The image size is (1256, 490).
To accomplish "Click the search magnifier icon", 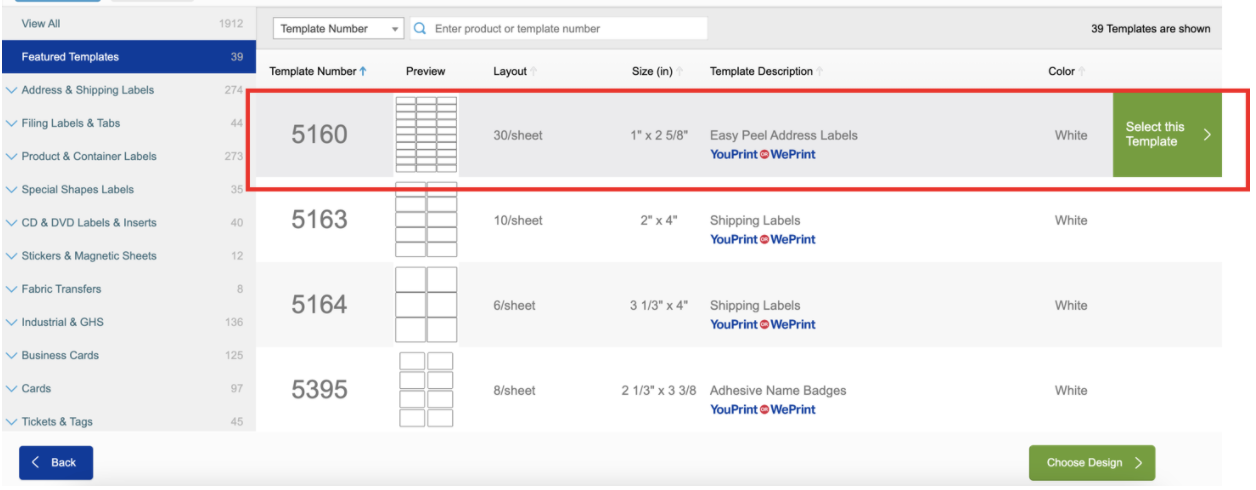I will coord(420,29).
